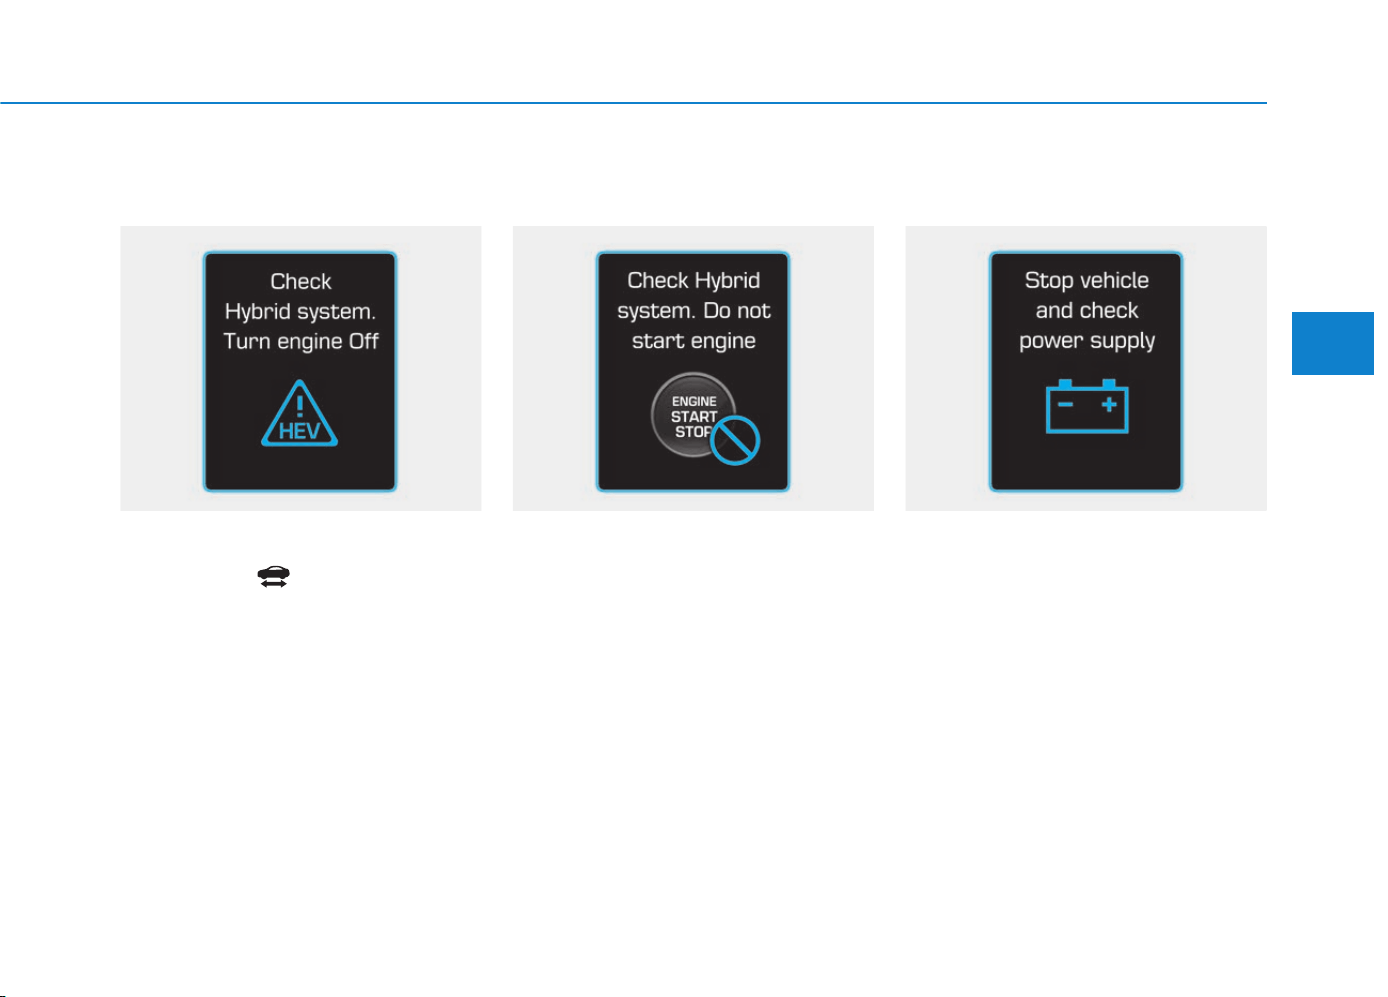Select the 'Stop vehicle and check power supply' text
Screen dimensions: 1388x997
pos(1087,310)
